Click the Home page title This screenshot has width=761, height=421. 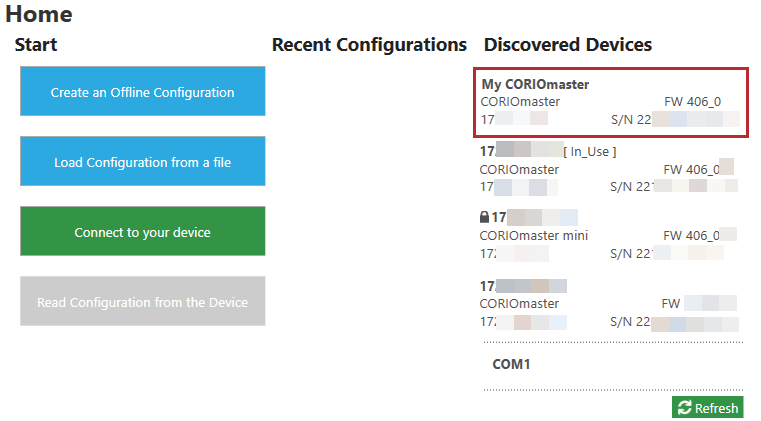(38, 14)
